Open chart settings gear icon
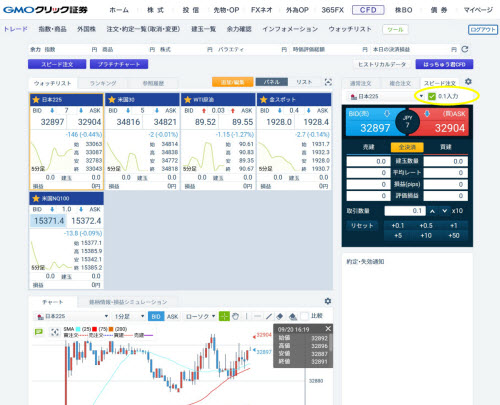This screenshot has width=500, height=405. click(328, 301)
